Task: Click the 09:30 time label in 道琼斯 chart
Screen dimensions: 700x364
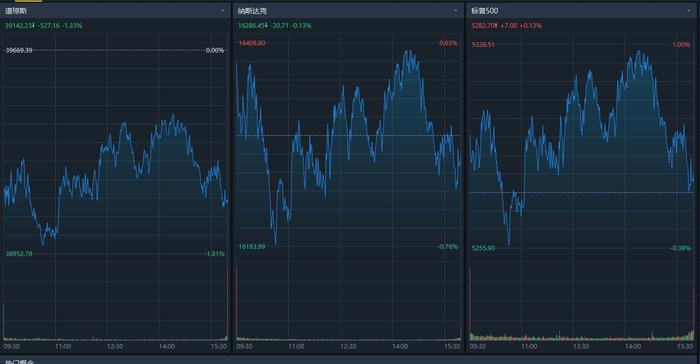Action: [12, 346]
